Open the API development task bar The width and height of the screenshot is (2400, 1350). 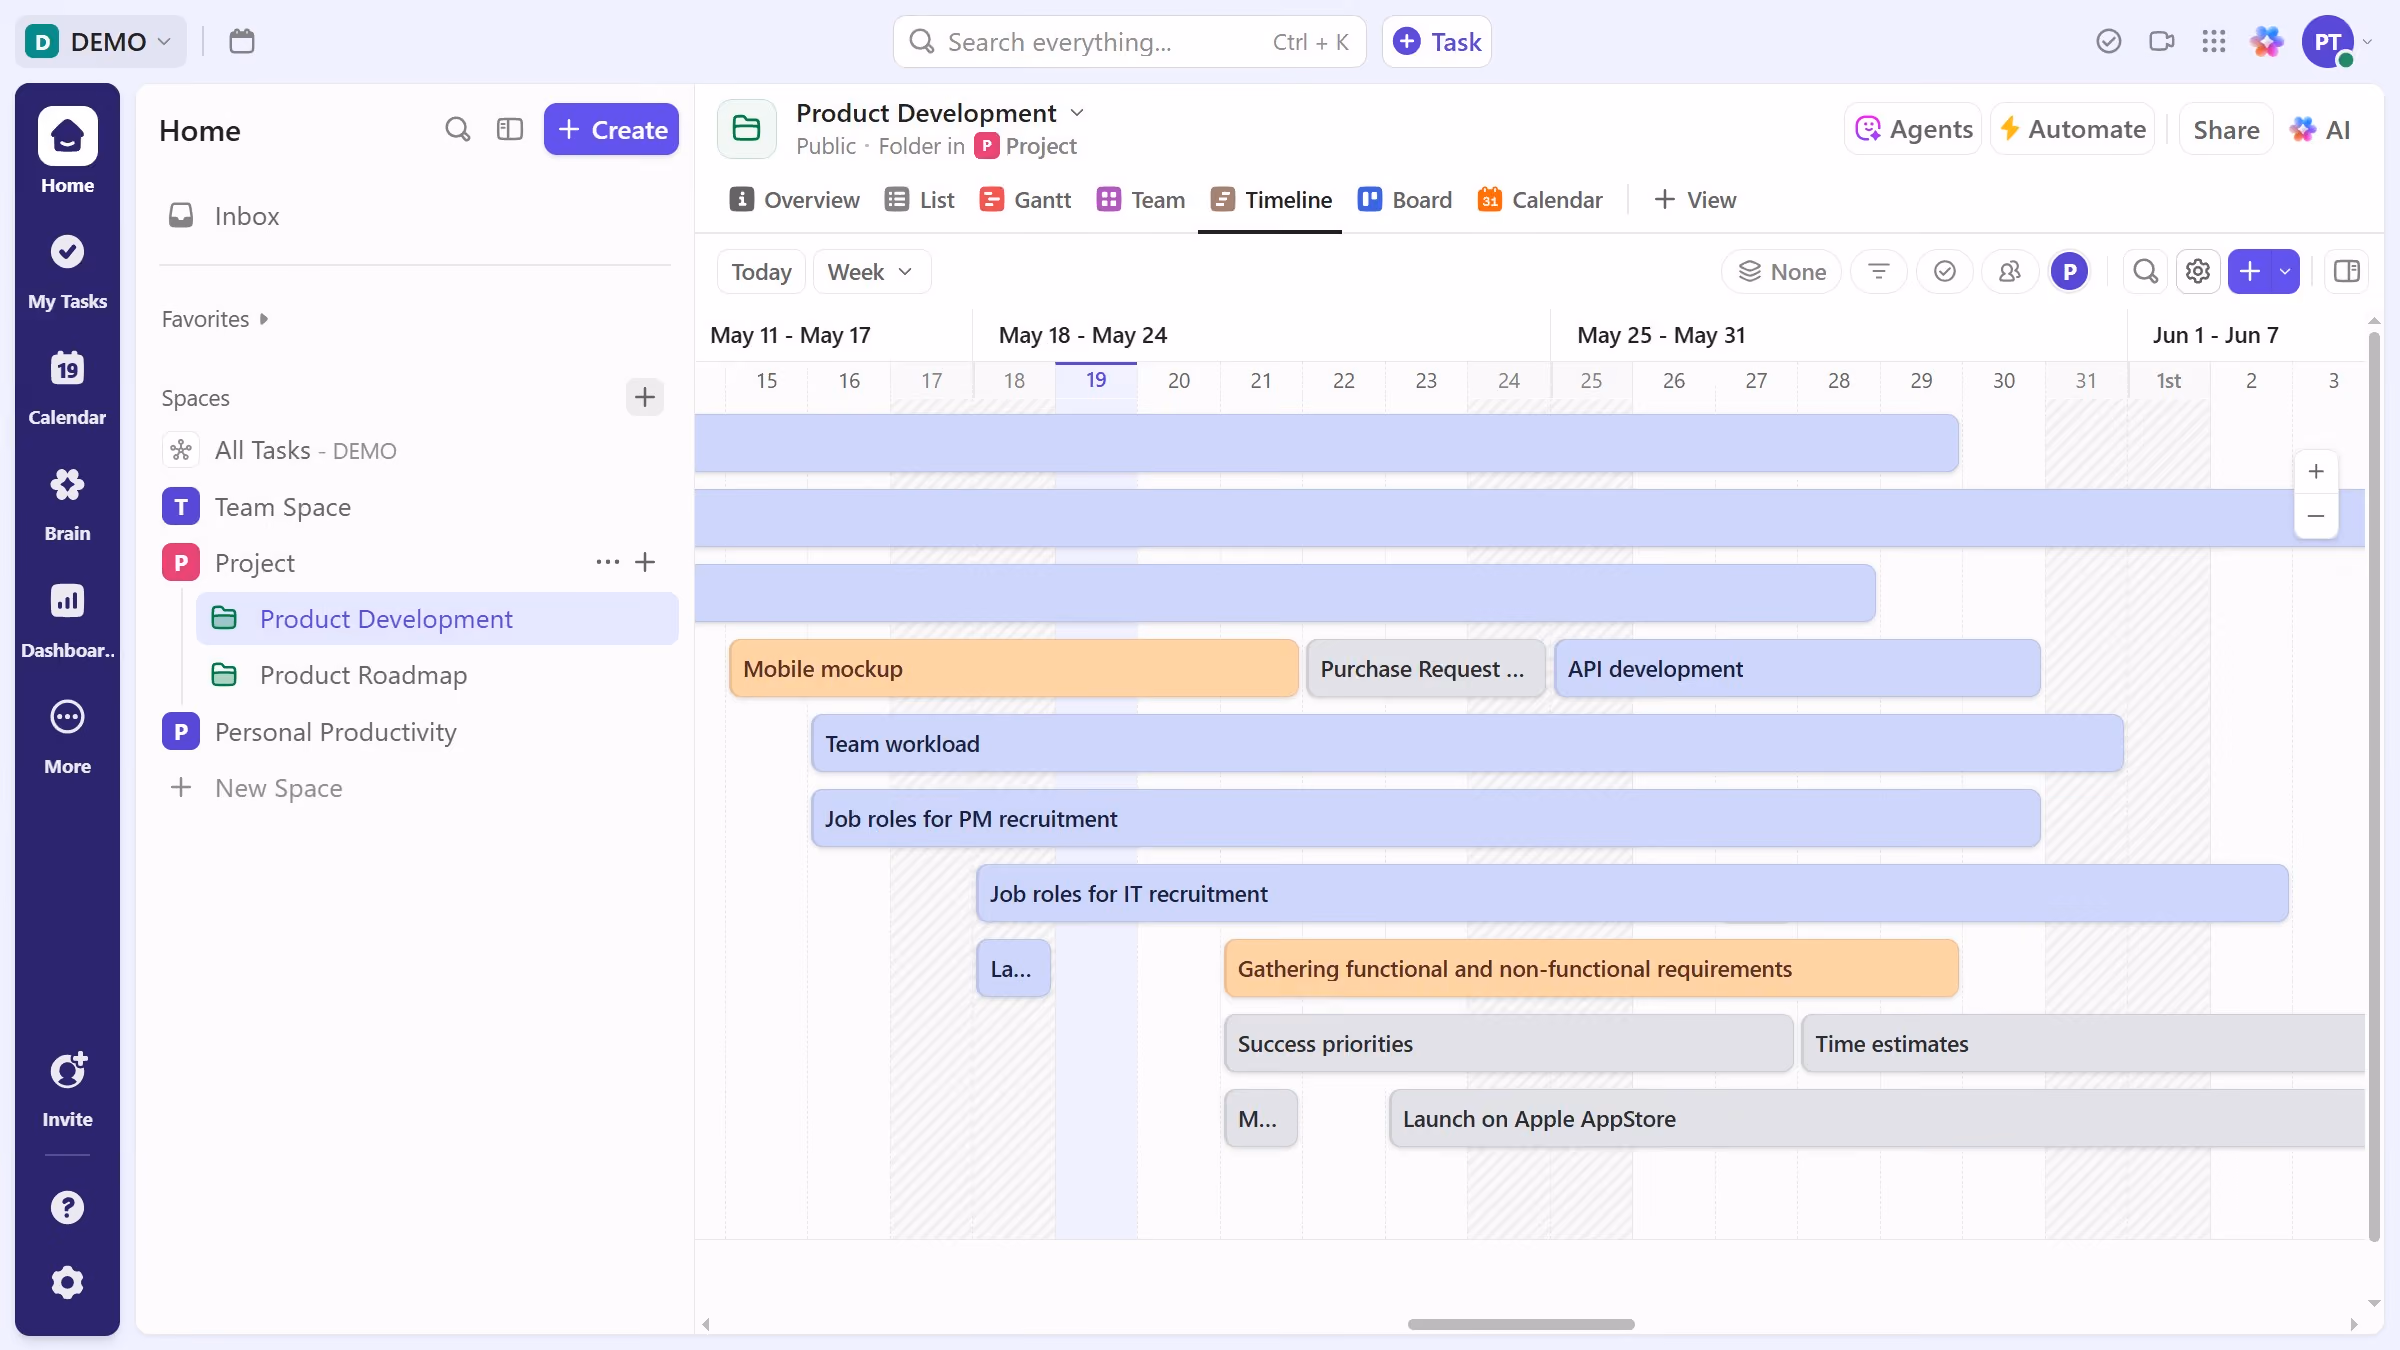click(x=1797, y=668)
